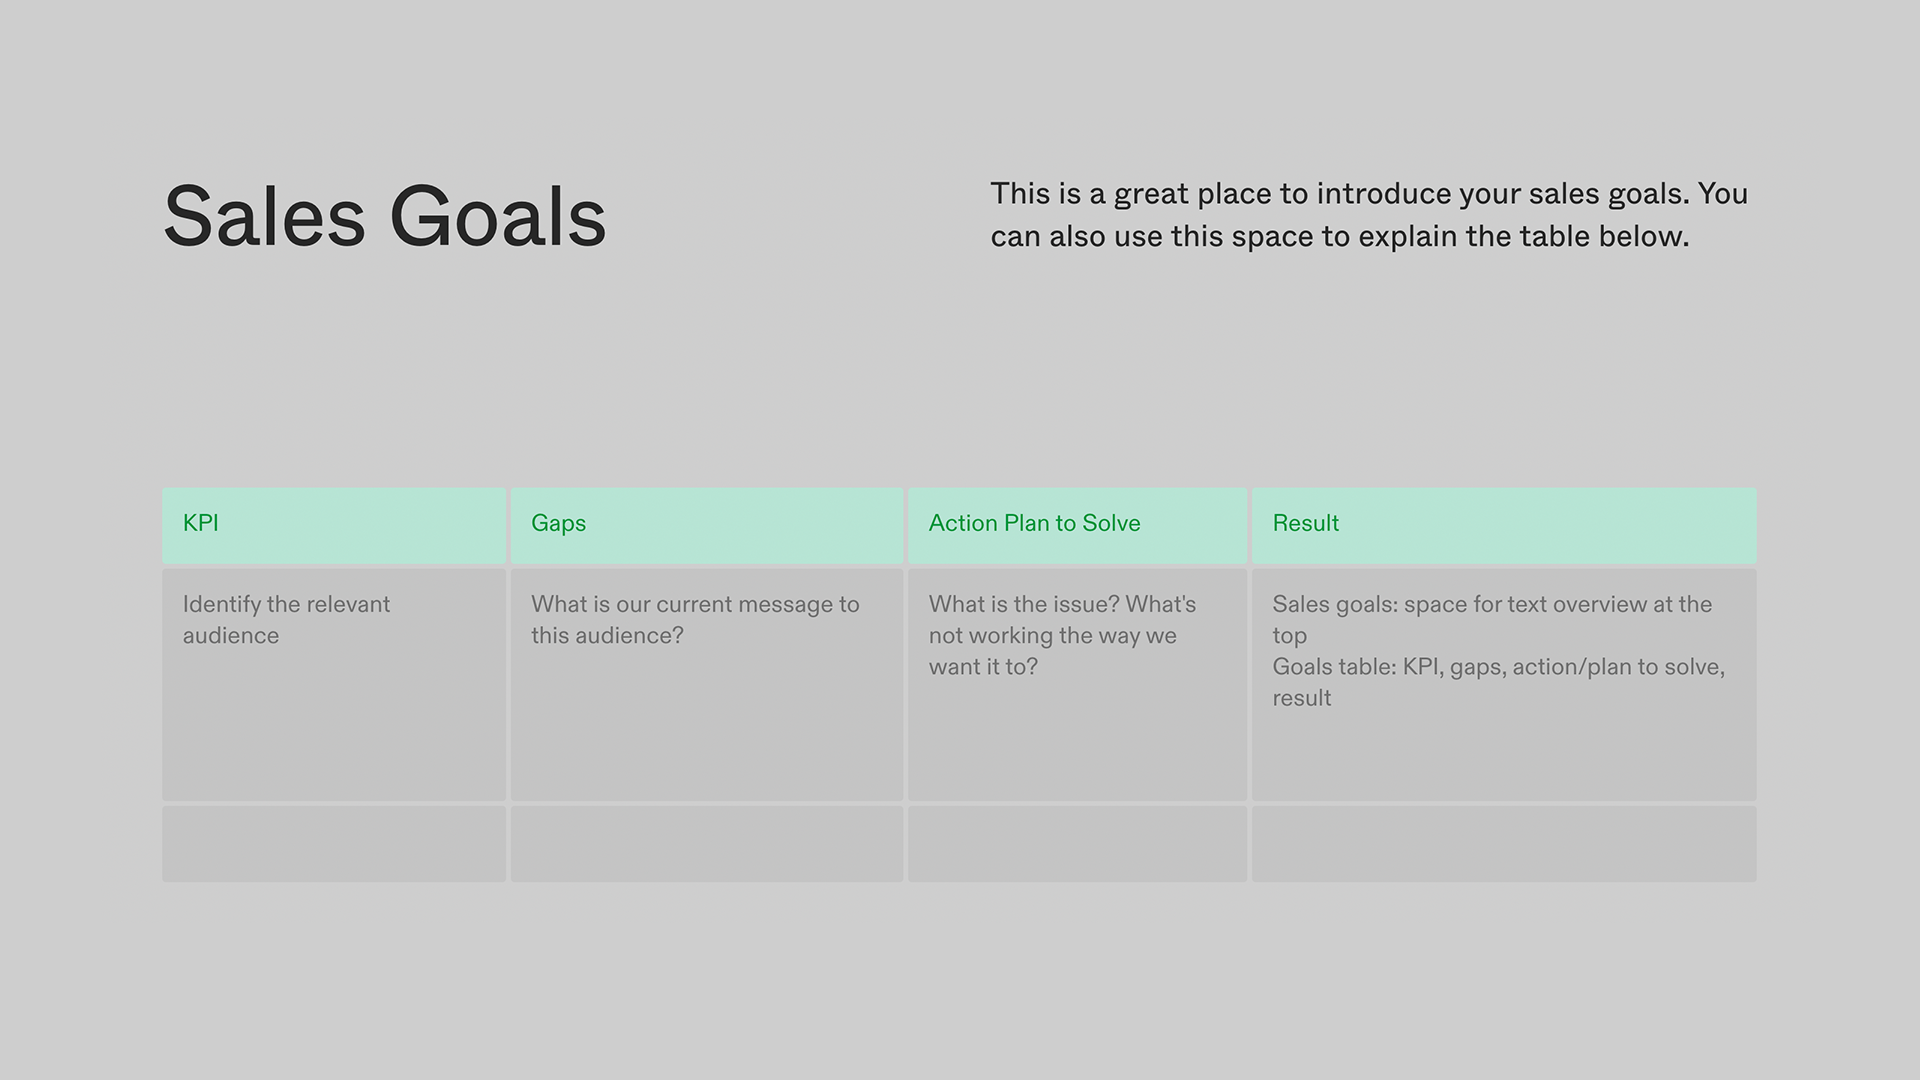Select the Result header cell
1920x1080 pixels.
[1503, 524]
